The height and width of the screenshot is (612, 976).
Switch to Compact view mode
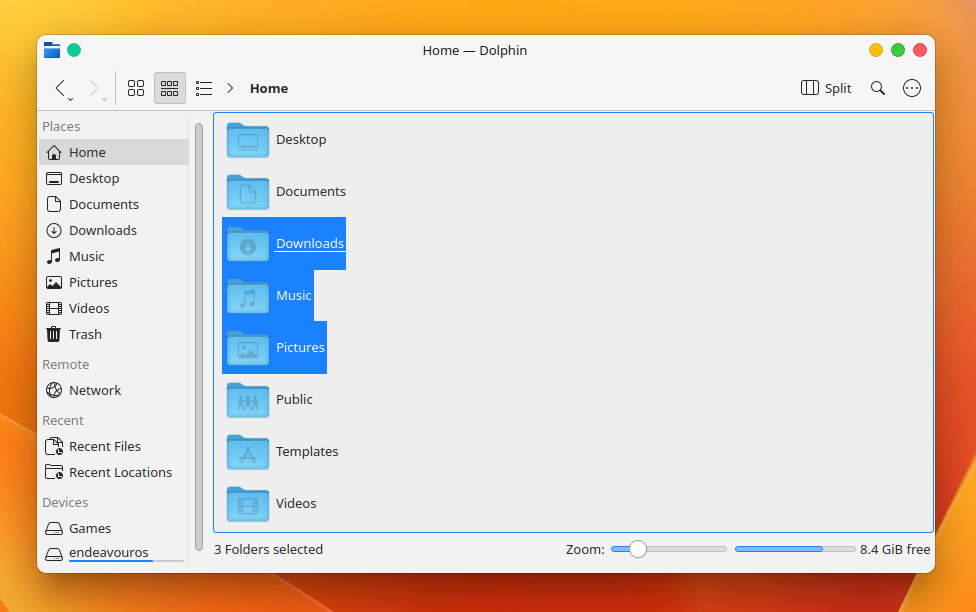click(x=169, y=88)
